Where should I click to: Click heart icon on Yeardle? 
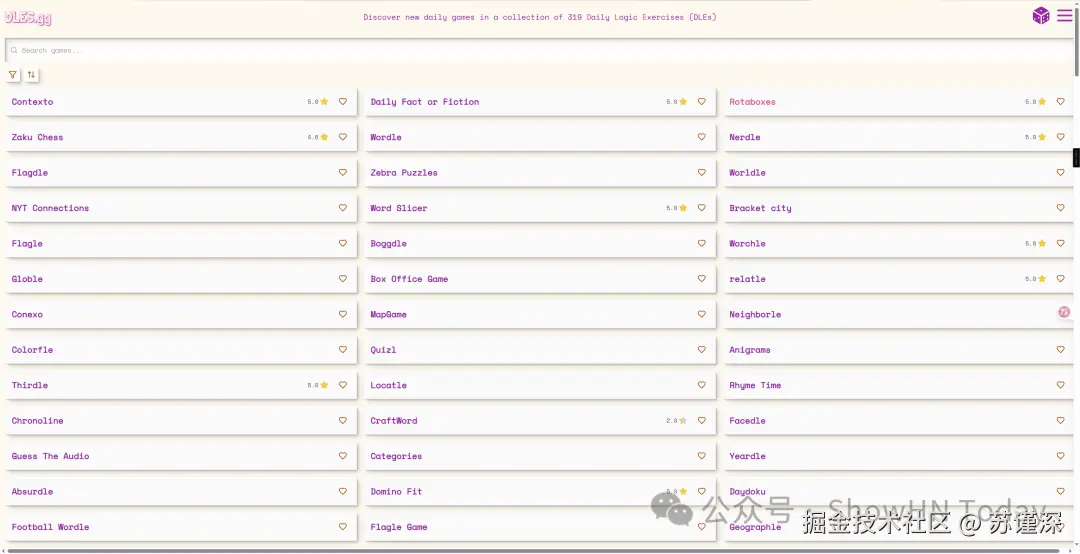[x=1060, y=455]
